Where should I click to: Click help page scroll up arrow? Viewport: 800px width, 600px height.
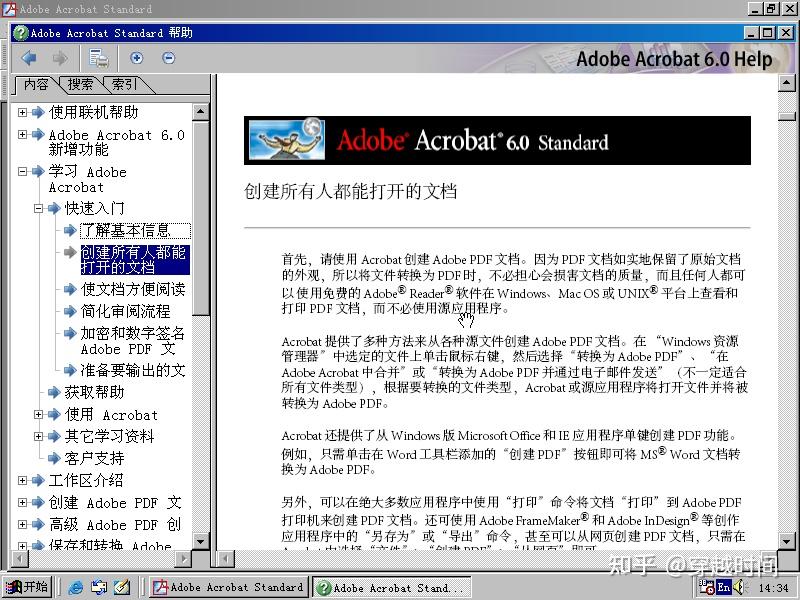coord(787,83)
